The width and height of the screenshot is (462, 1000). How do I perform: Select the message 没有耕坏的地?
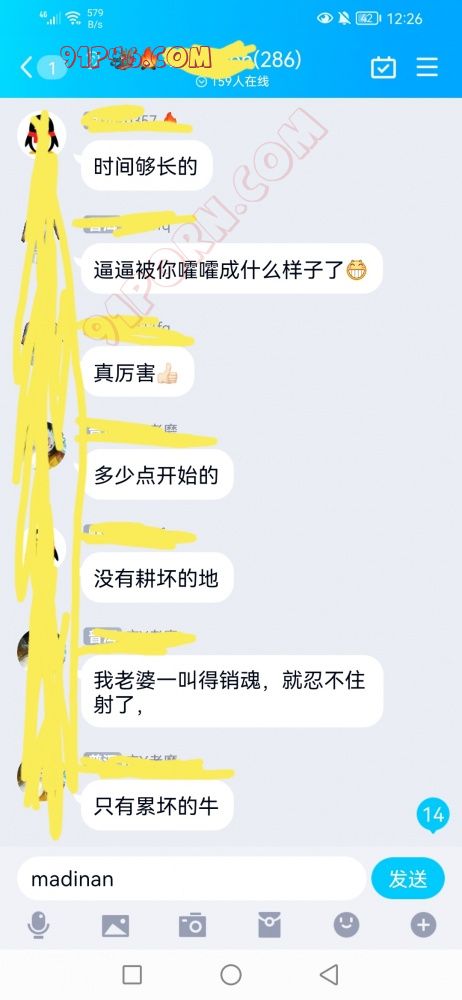(156, 578)
